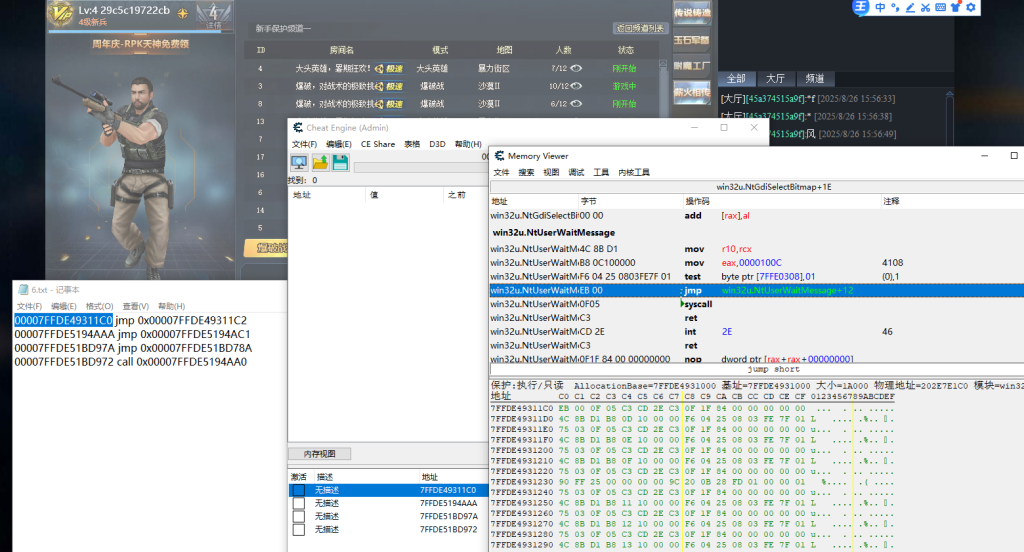Image resolution: width=1024 pixels, height=552 pixels.
Task: Click spectate eye icon for room 3
Action: click(x=576, y=86)
